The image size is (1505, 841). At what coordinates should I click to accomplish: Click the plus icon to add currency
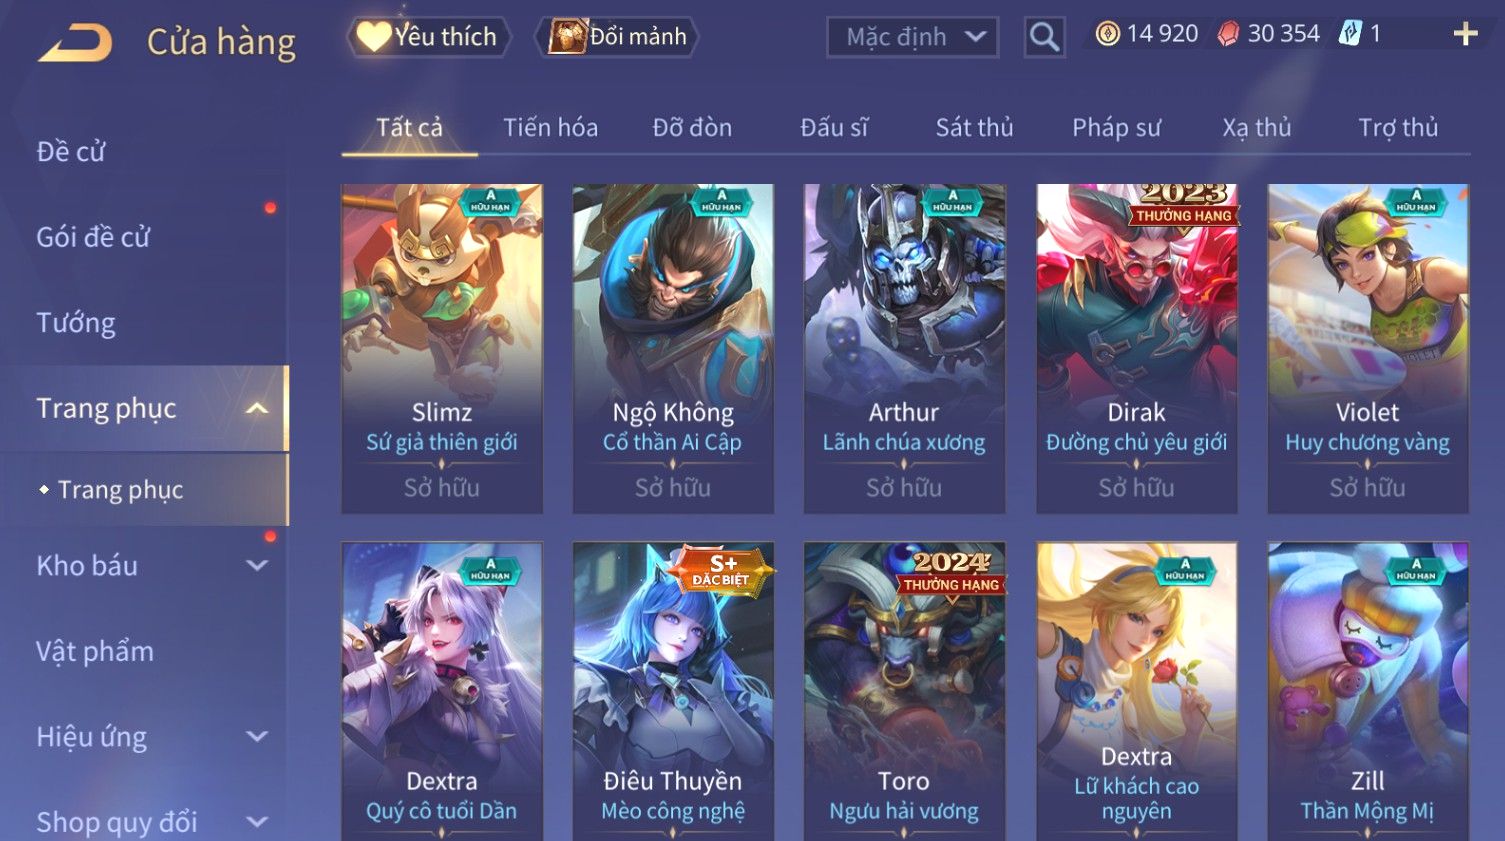pyautogui.click(x=1465, y=34)
